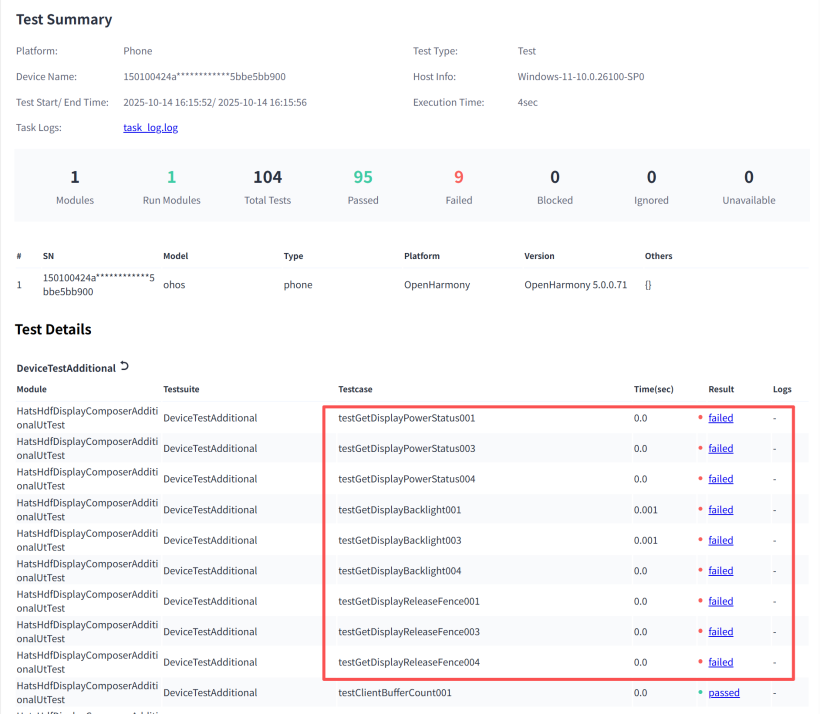Click the 95 Passed count
The width and height of the screenshot is (820, 714).
pyautogui.click(x=363, y=177)
